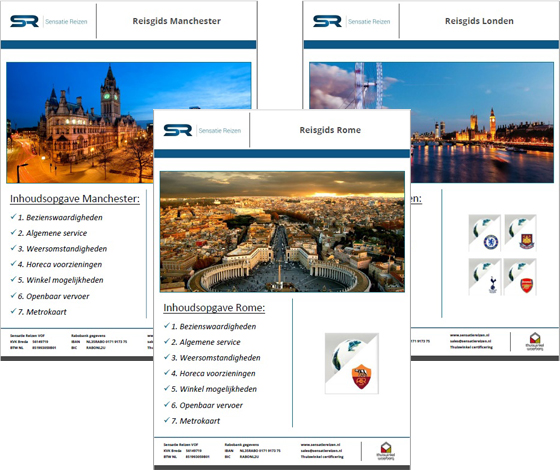Viewport: 560px width, 470px height.
Task: Click 'Sensatie Reizen VOF' in the Rome footer
Action: pos(181,445)
